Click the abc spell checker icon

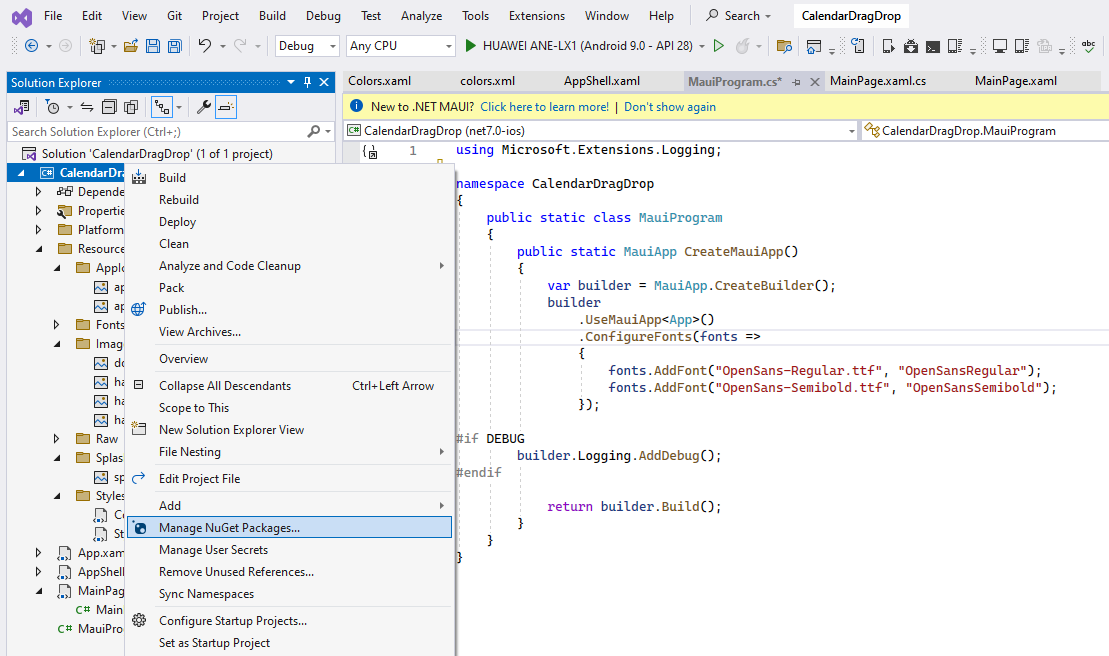(x=1088, y=46)
